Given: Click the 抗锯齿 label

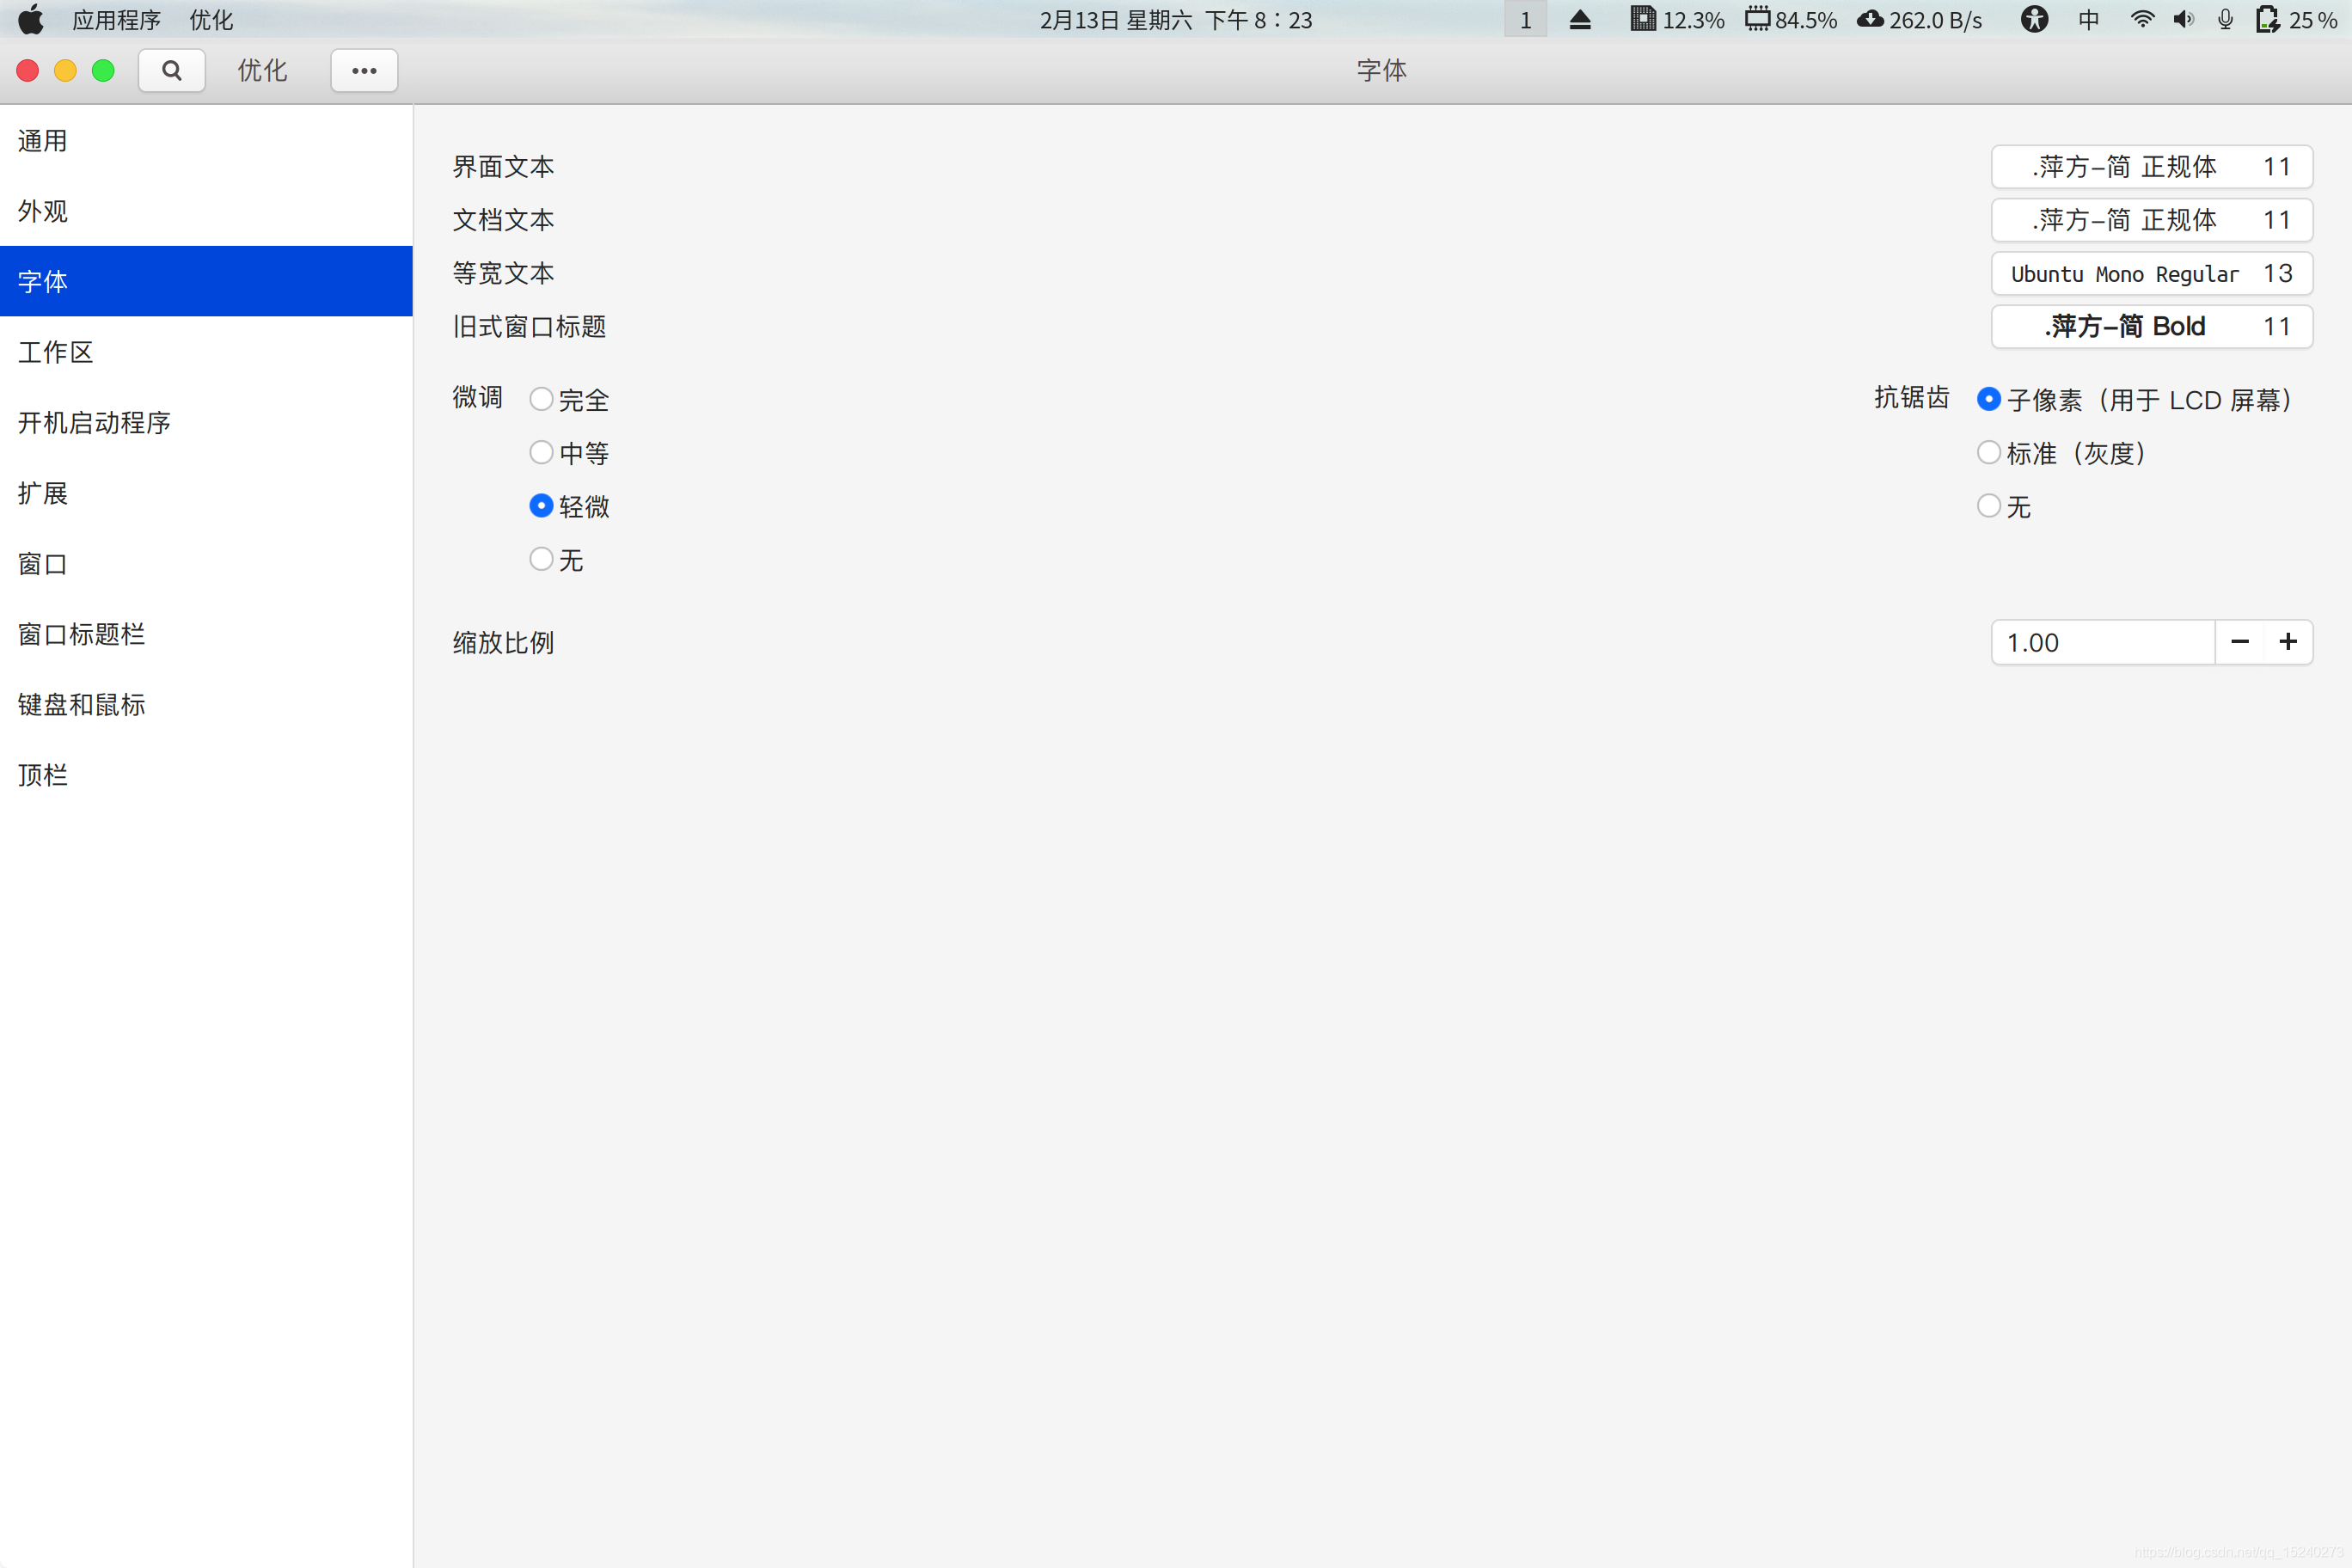Looking at the screenshot, I should (x=1911, y=397).
